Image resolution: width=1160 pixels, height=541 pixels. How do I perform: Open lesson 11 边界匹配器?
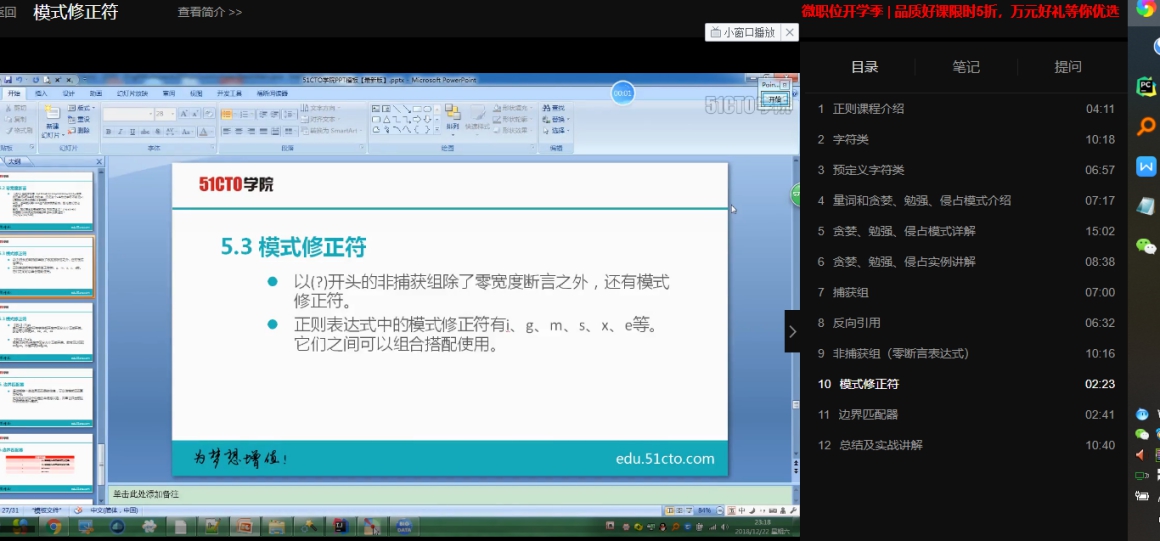[965, 414]
